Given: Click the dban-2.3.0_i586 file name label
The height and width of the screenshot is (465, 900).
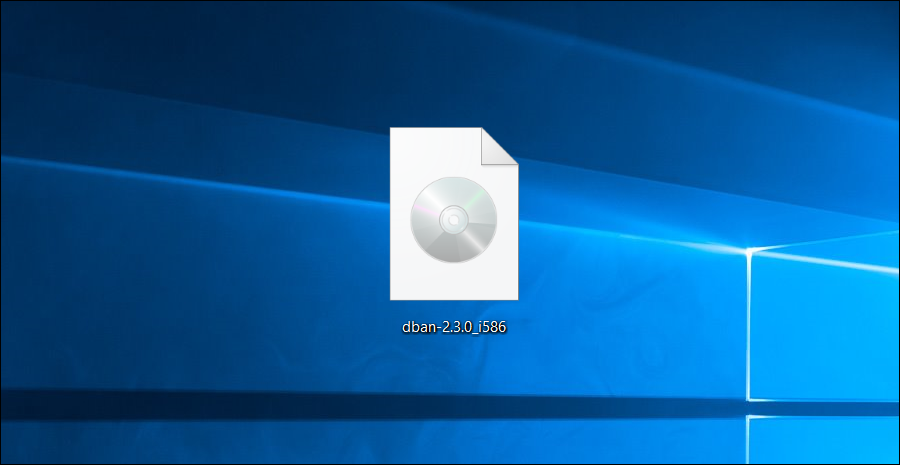Looking at the screenshot, I should (x=454, y=328).
